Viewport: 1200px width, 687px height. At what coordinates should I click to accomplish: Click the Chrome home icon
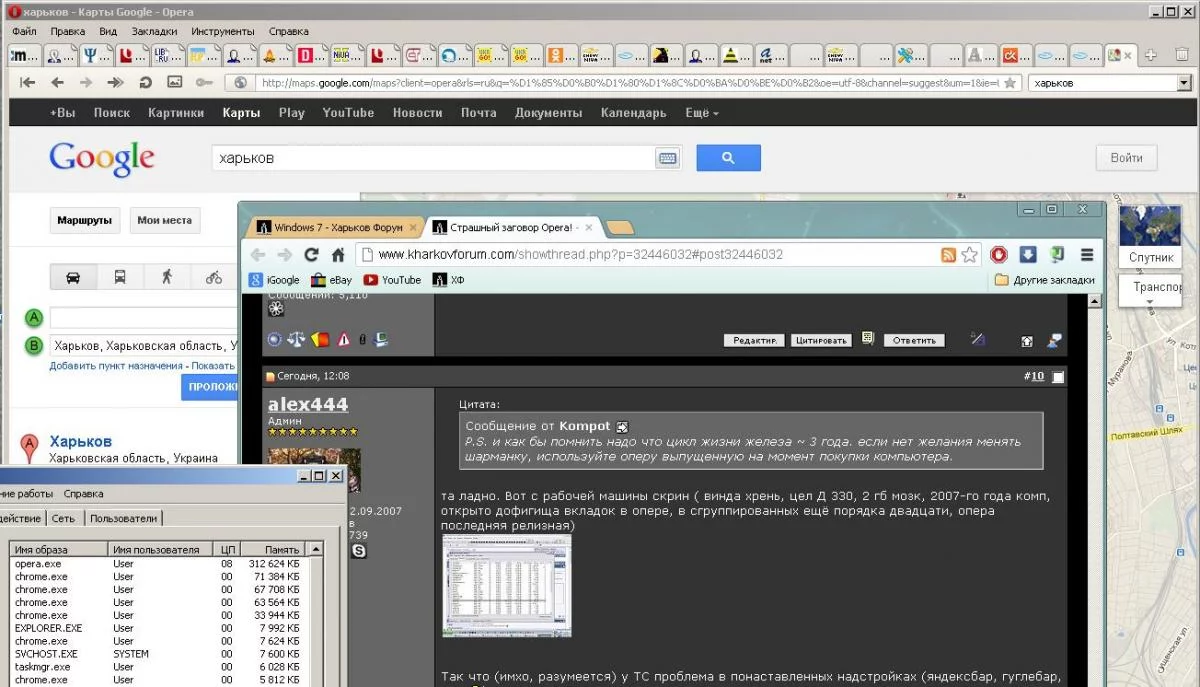(338, 254)
